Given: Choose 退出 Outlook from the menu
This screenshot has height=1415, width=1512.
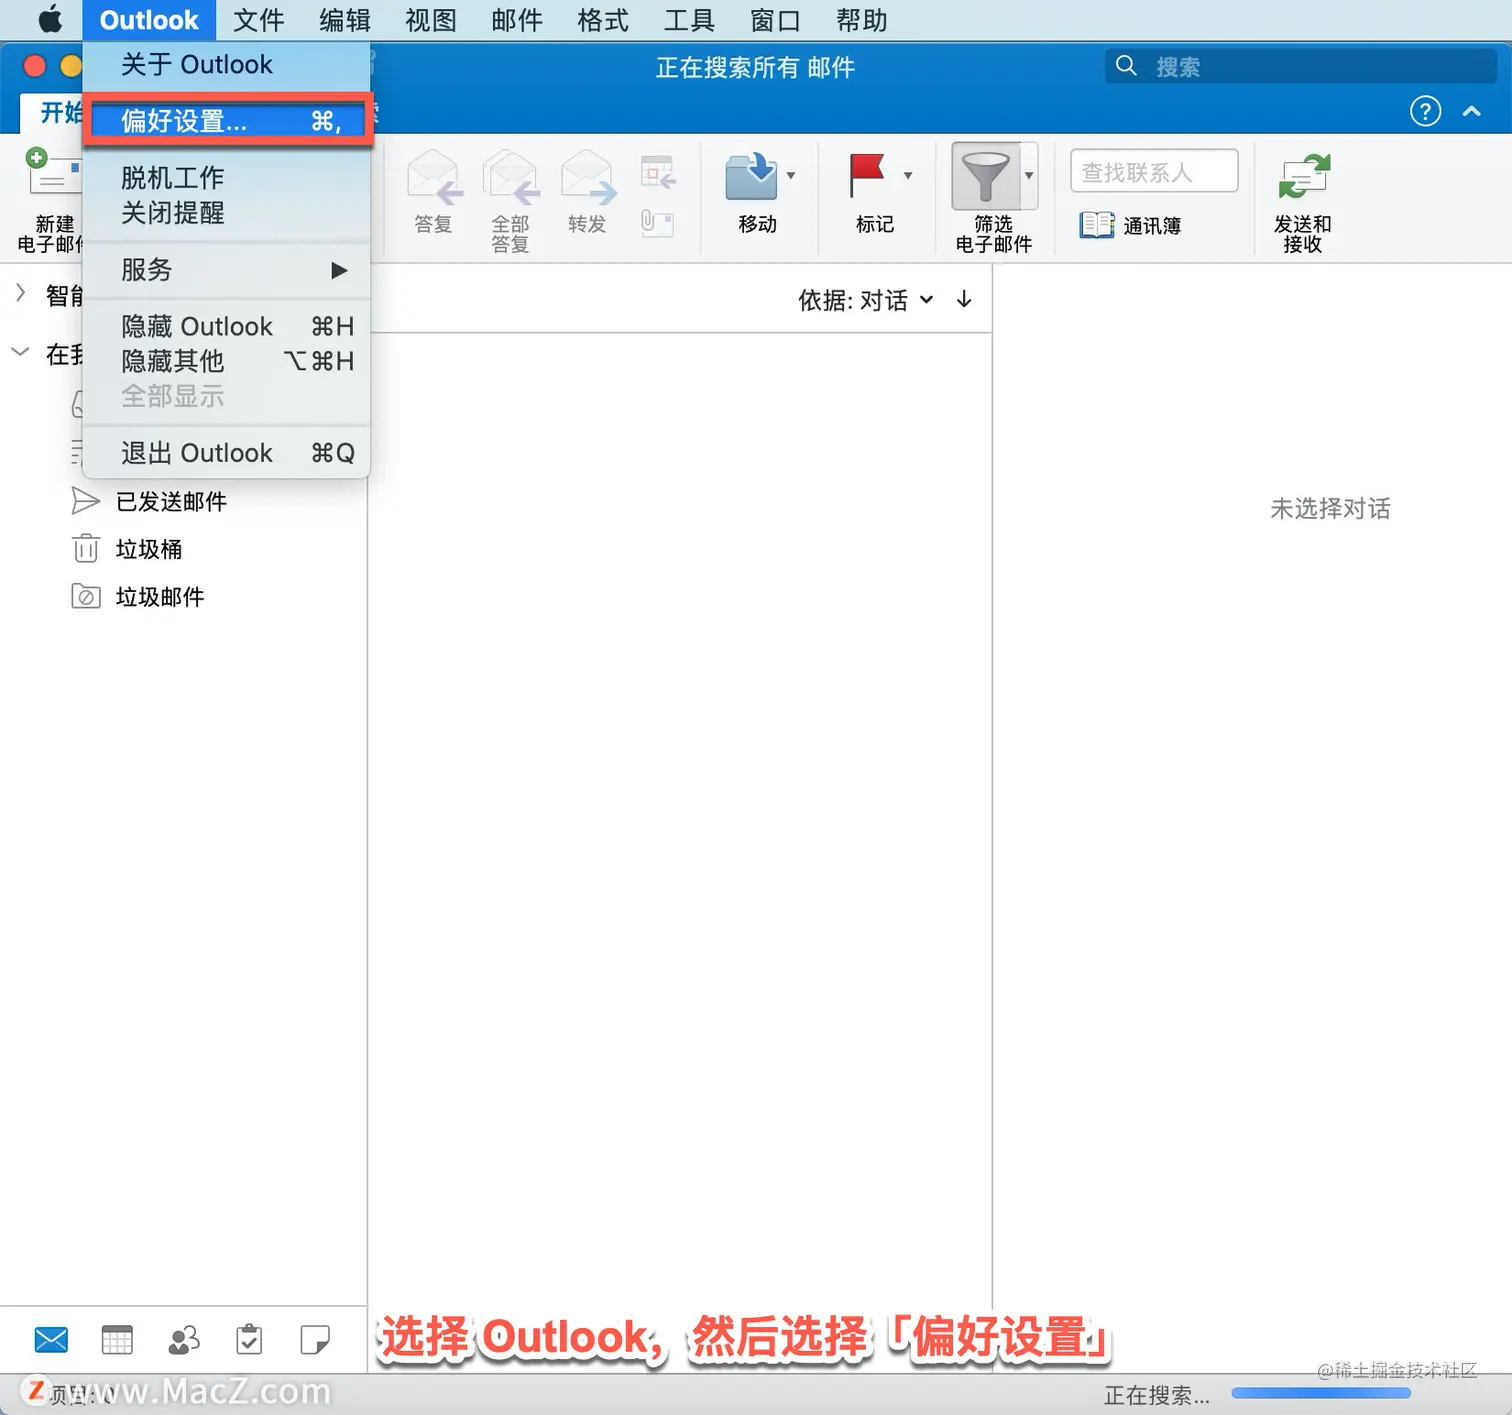Looking at the screenshot, I should click(227, 453).
